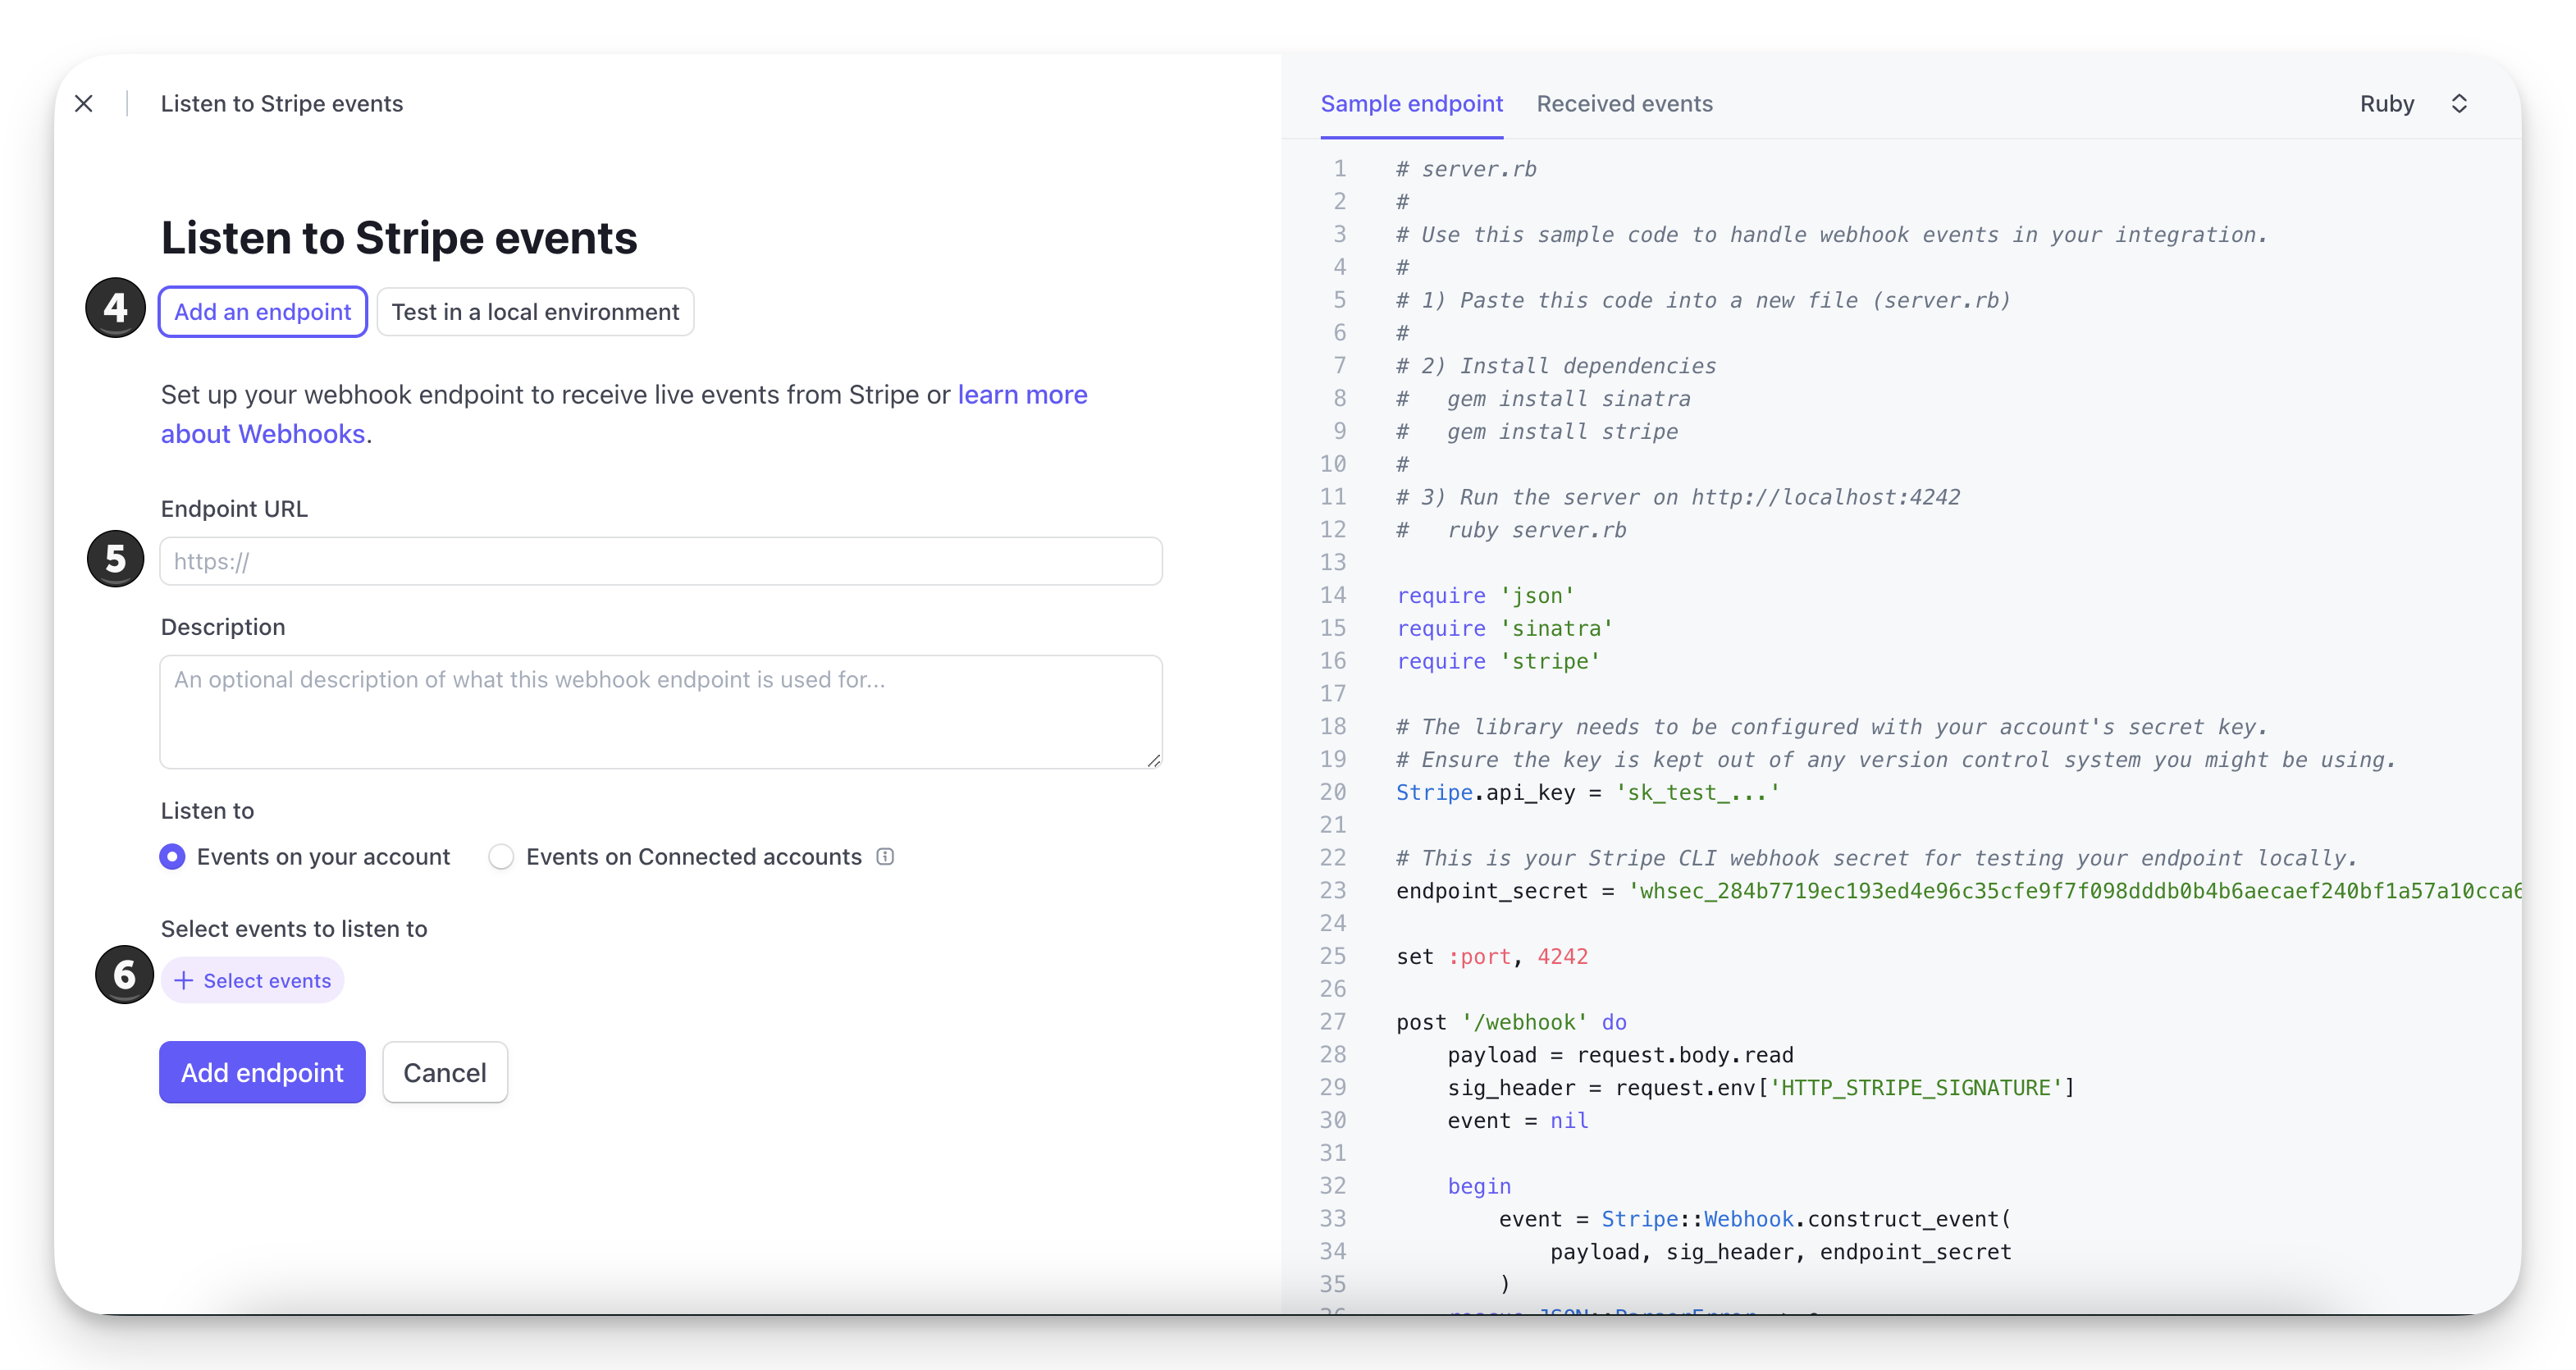Screen dimensions: 2576x1370
Task: Grab the Description textarea resize handle
Action: coord(1153,760)
